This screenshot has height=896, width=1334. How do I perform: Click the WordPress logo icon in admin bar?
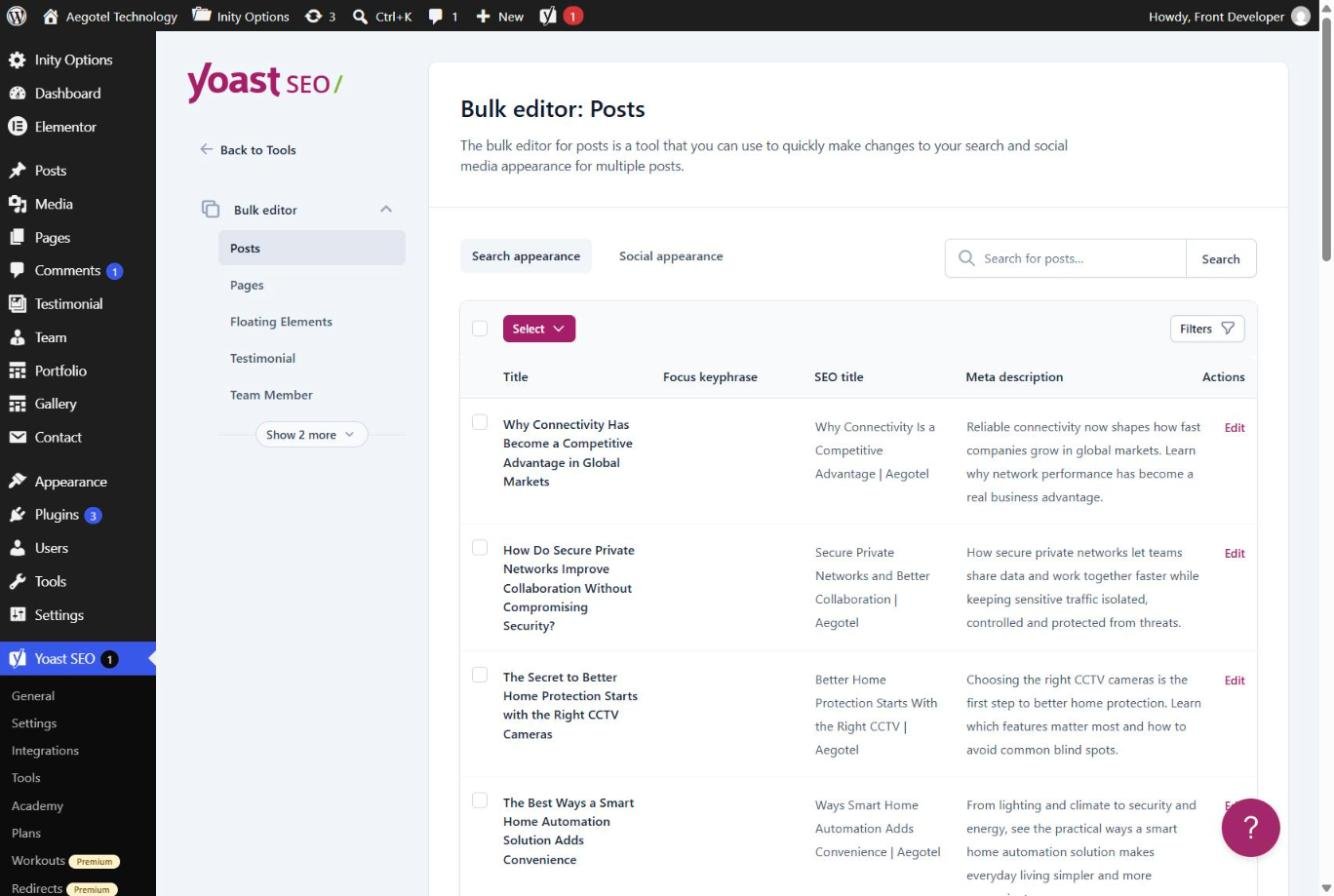click(x=16, y=16)
